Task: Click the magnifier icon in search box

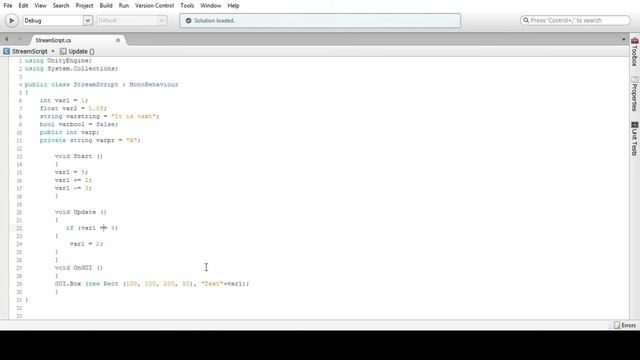Action: (526, 20)
